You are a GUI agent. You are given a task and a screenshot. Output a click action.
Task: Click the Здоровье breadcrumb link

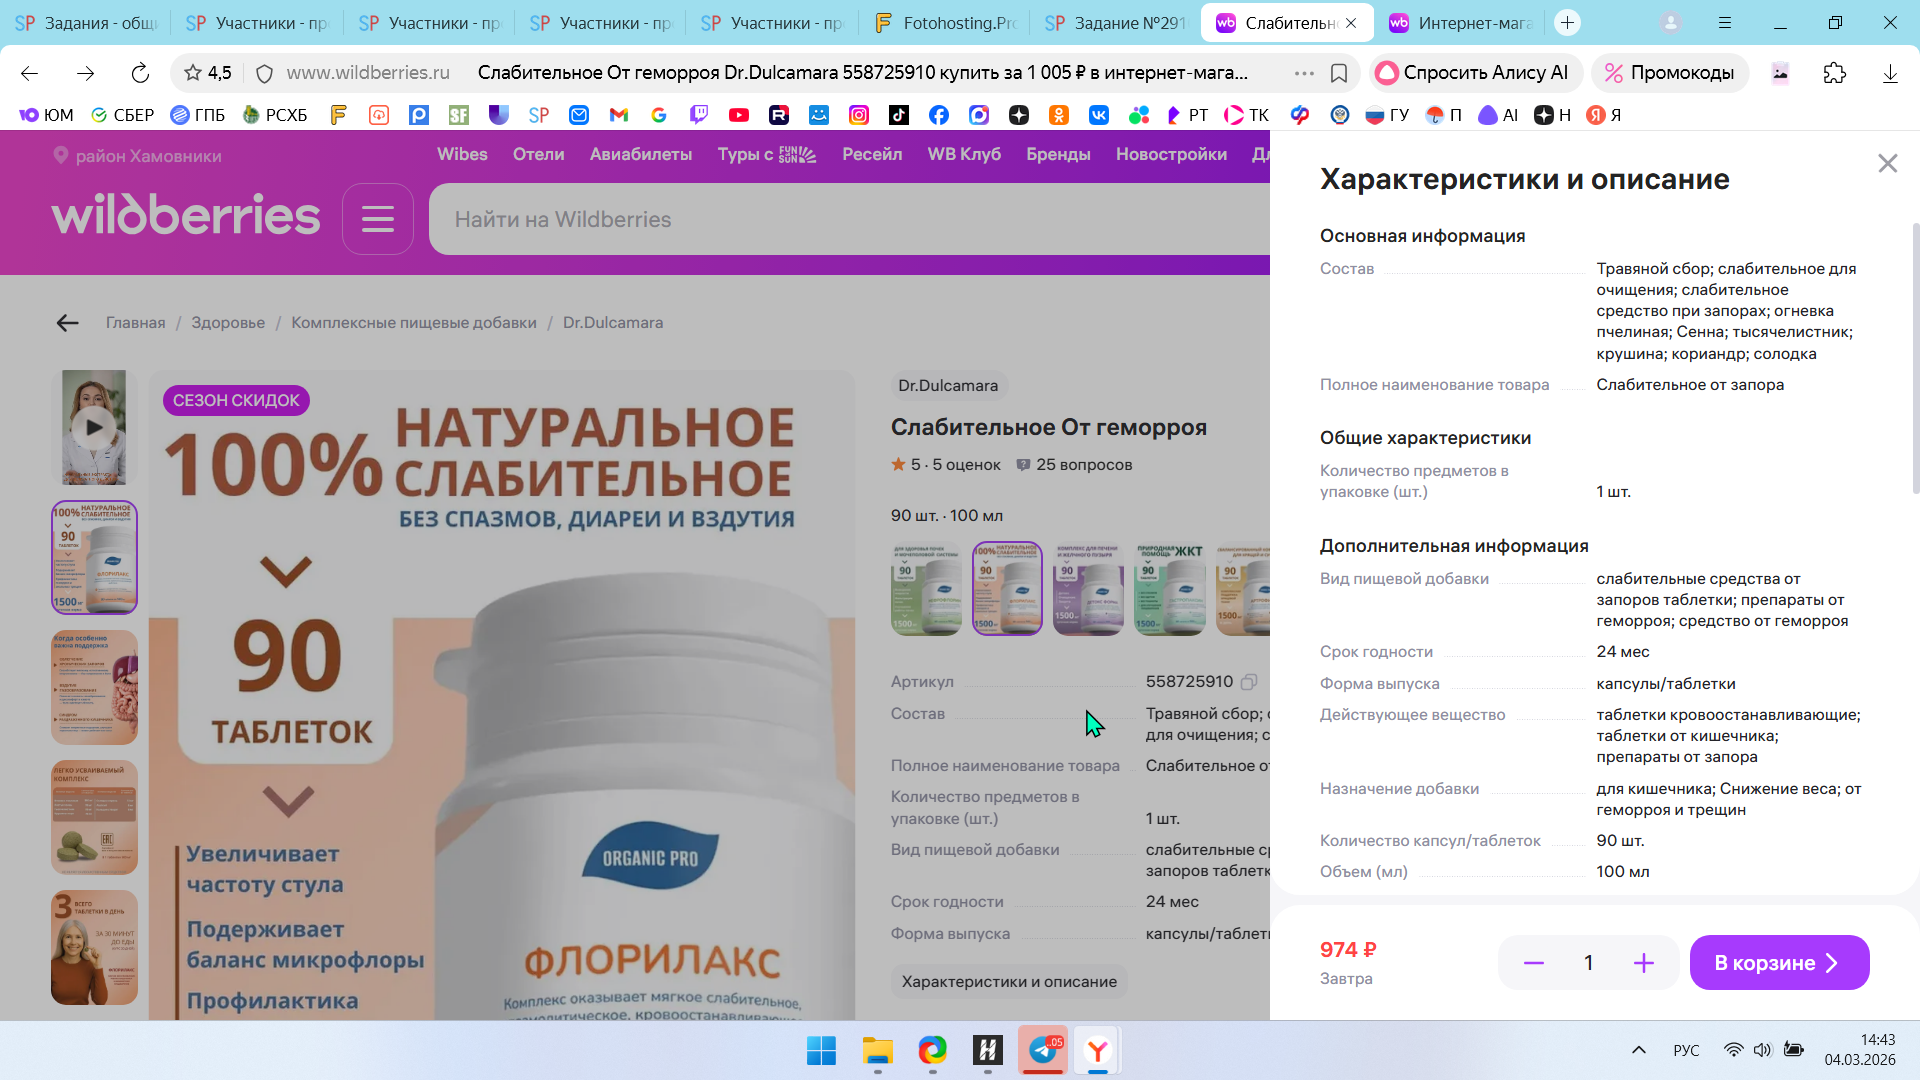click(228, 323)
